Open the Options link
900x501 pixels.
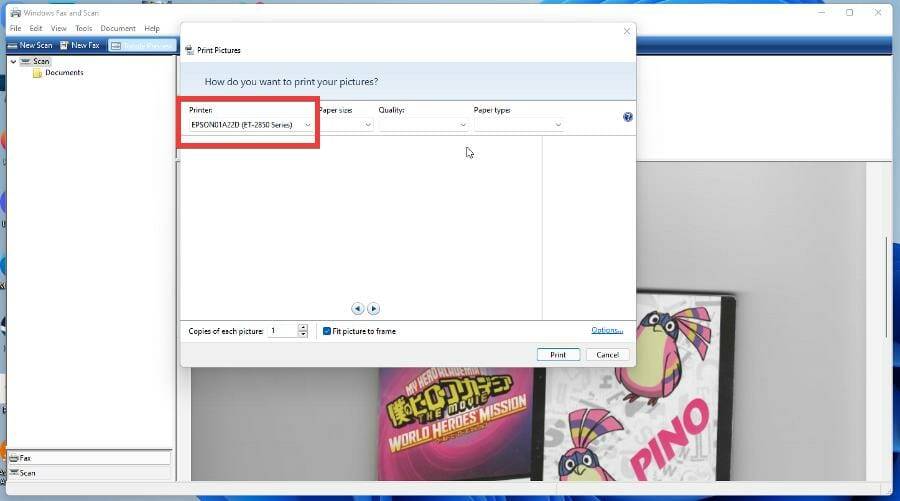(607, 330)
